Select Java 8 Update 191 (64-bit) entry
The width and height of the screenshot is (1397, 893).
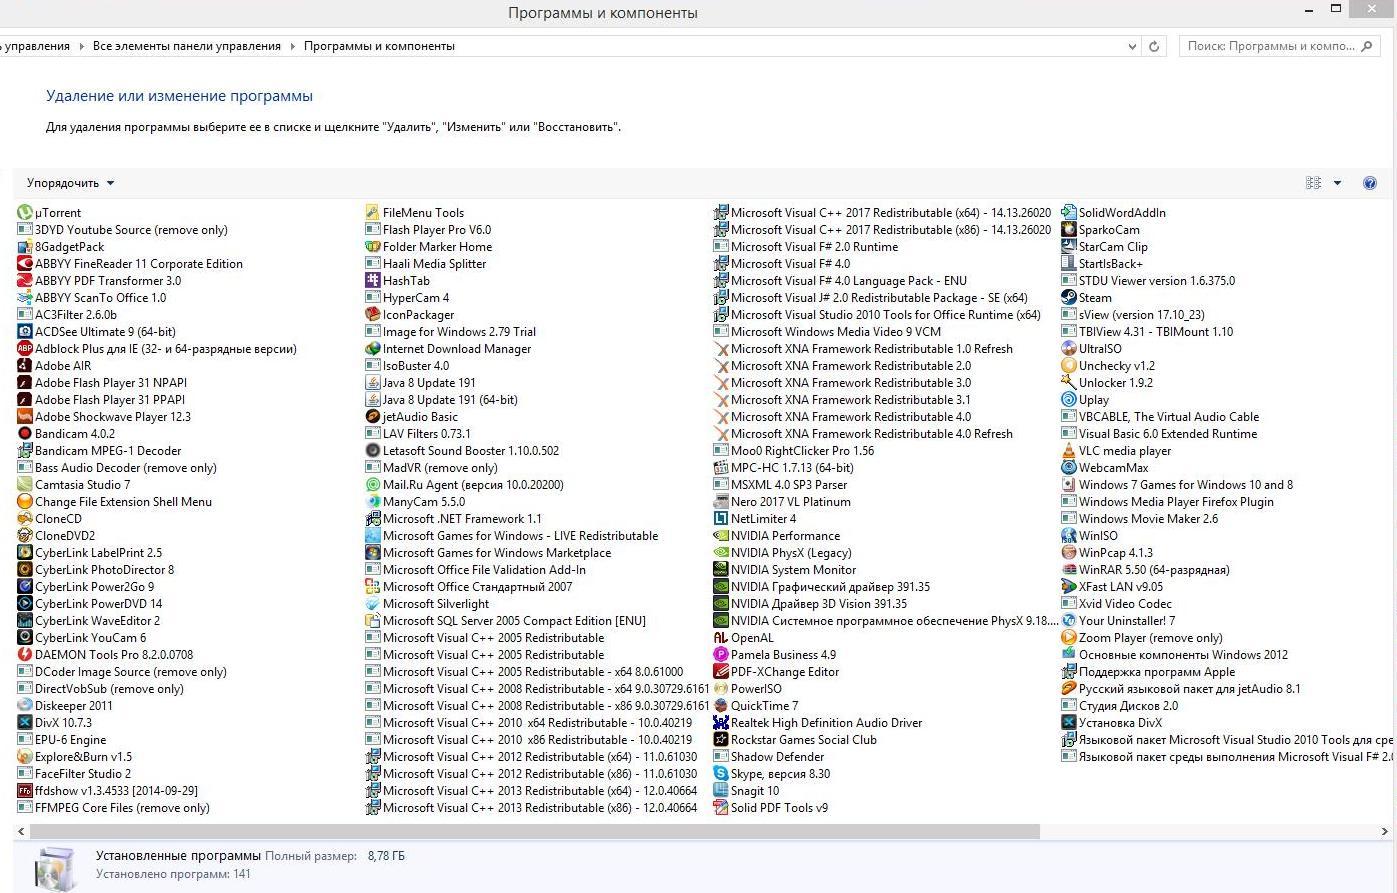pos(442,399)
